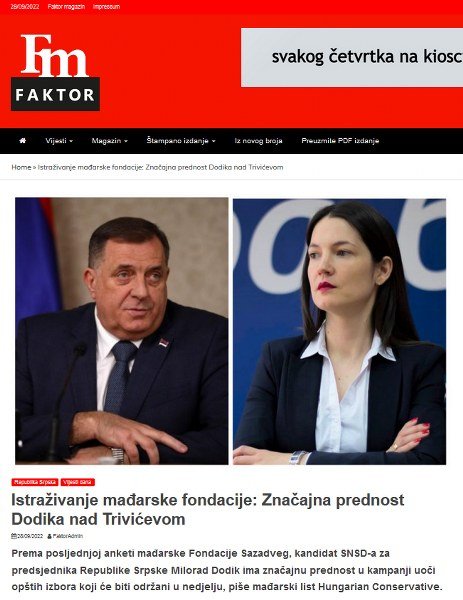Viewport: 463px width, 600px height.
Task: Click the FaktorAdmin author link
Action: [68, 536]
